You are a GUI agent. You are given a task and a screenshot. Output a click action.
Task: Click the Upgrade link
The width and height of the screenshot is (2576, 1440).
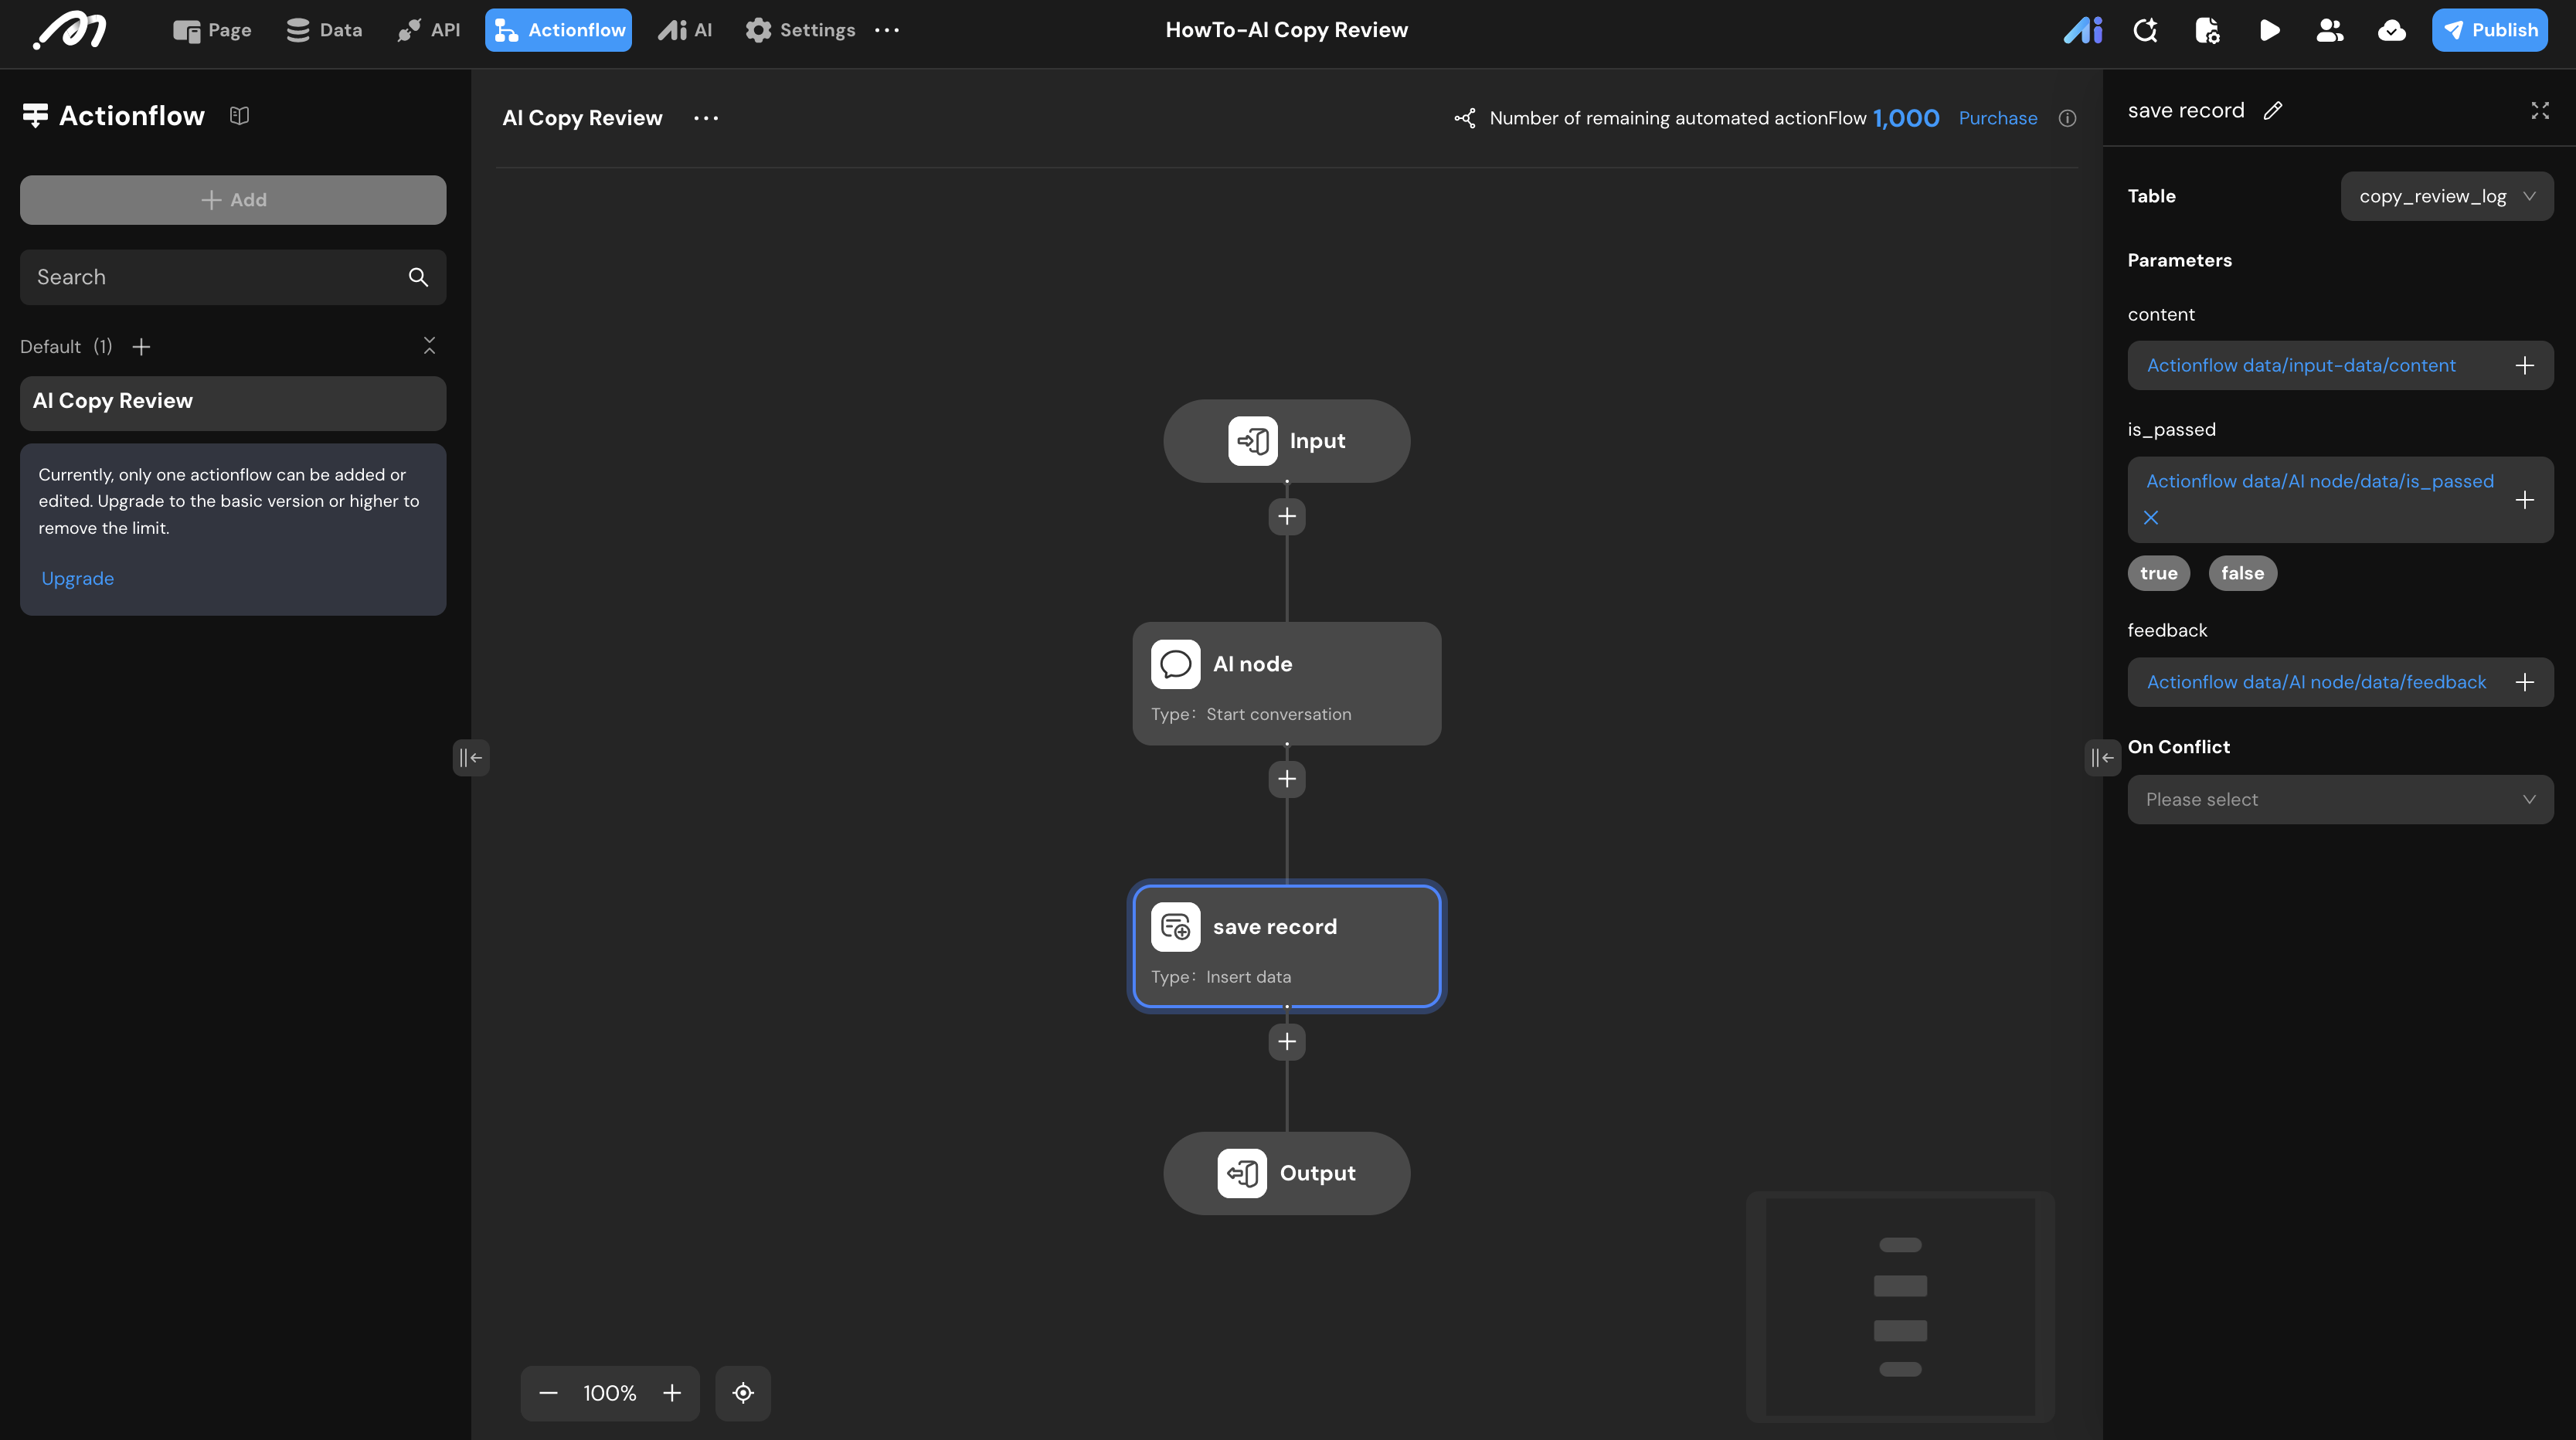[x=77, y=578]
